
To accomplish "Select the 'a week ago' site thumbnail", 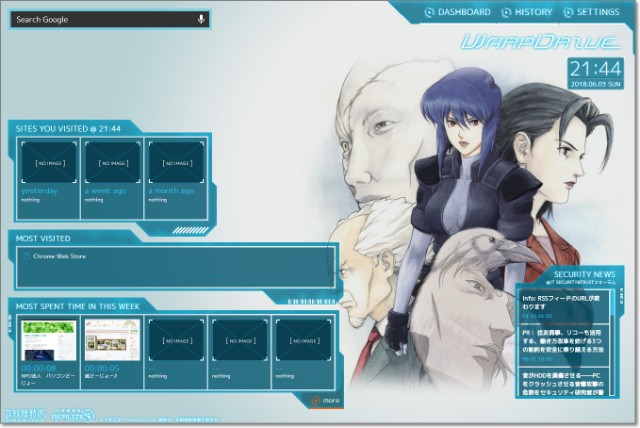I will pos(113,162).
